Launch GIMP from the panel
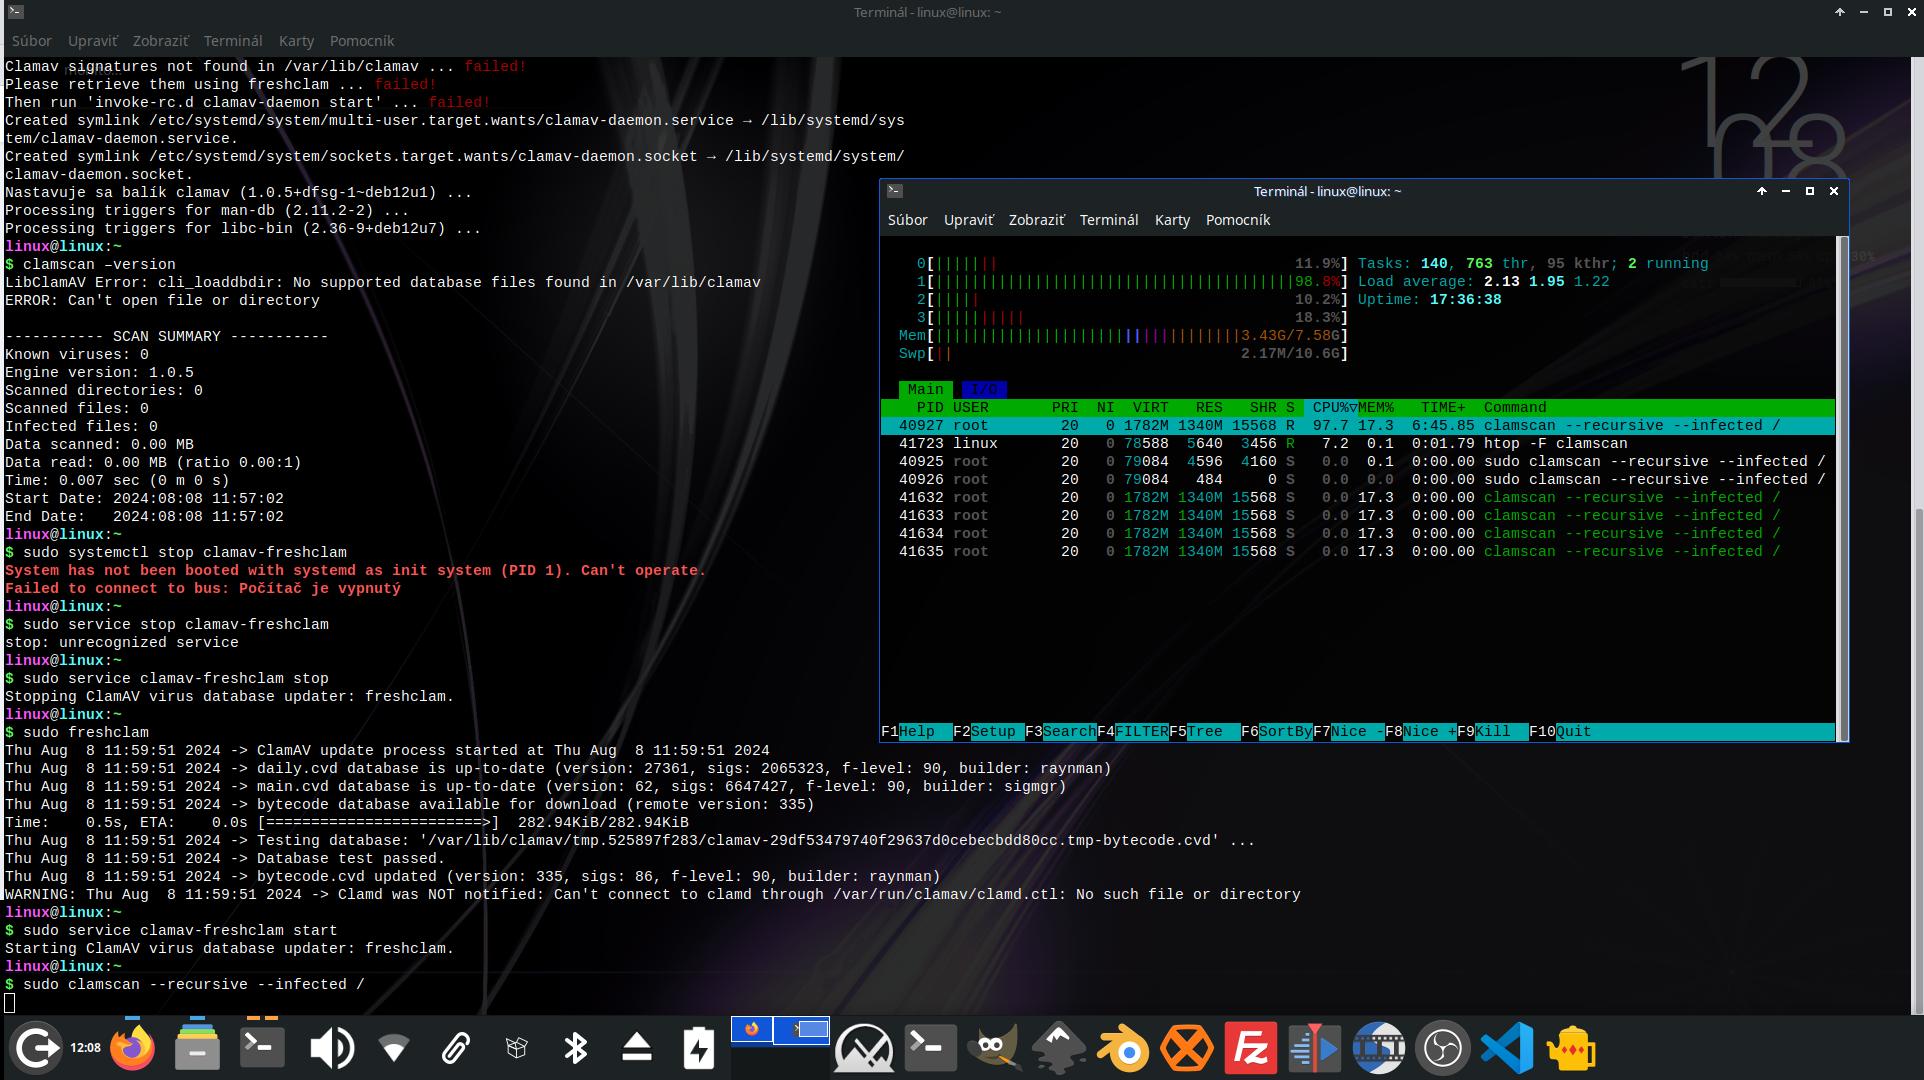The width and height of the screenshot is (1924, 1080). click(994, 1048)
